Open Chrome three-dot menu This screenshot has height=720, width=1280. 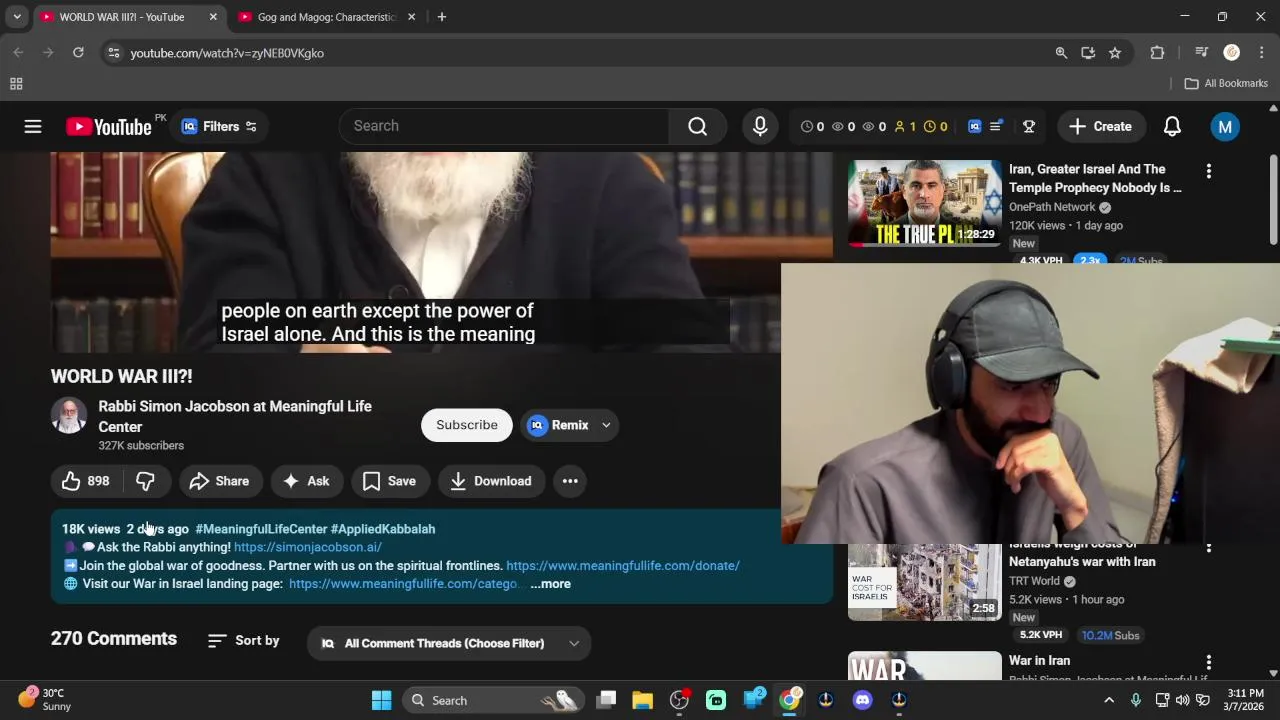pyautogui.click(x=1262, y=53)
